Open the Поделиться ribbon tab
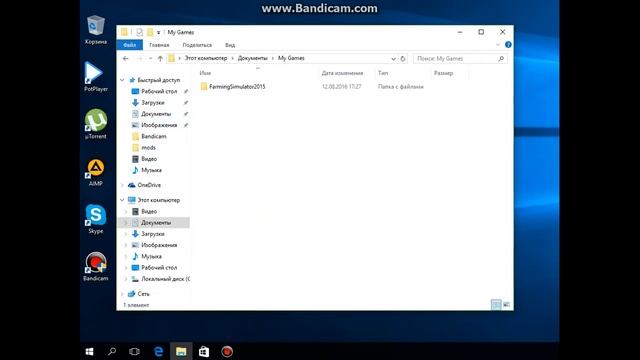The height and width of the screenshot is (360, 640). click(197, 45)
